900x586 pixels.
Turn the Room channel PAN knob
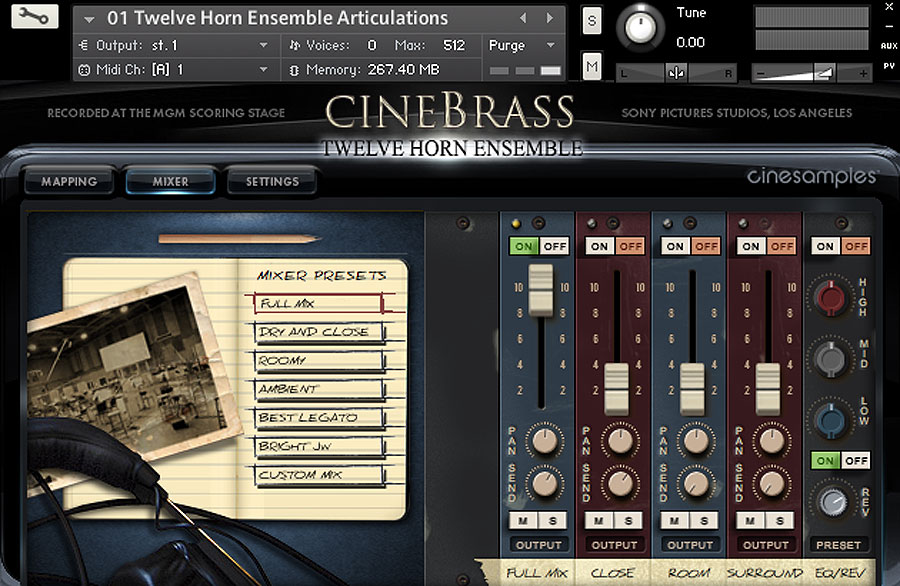(696, 440)
